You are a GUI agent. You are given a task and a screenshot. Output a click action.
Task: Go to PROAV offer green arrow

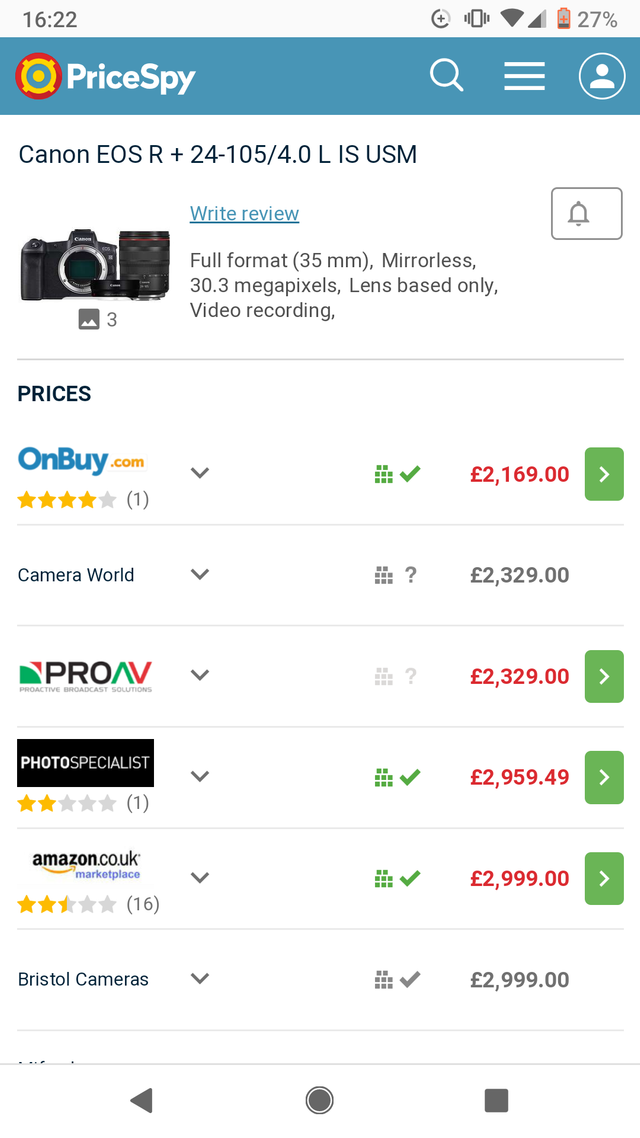point(604,676)
